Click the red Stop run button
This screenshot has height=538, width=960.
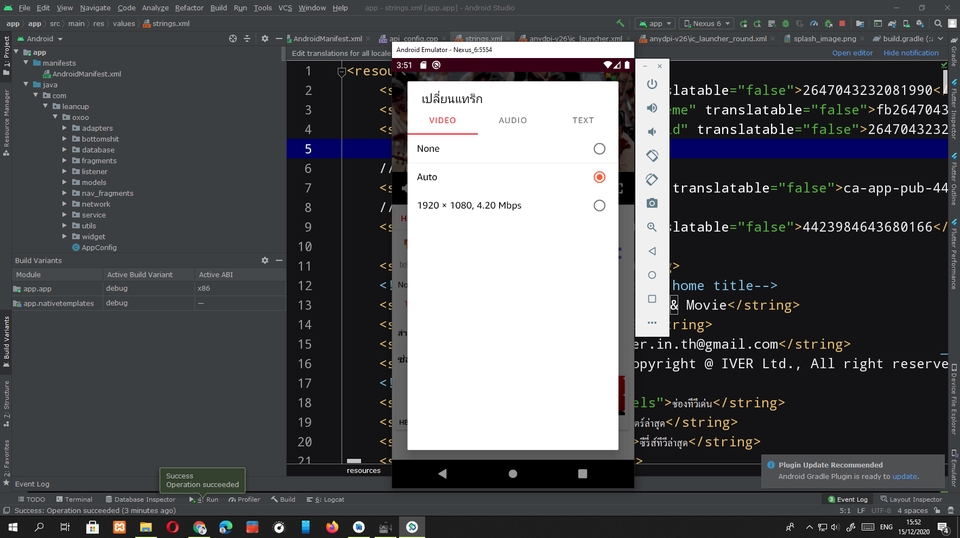click(x=842, y=23)
